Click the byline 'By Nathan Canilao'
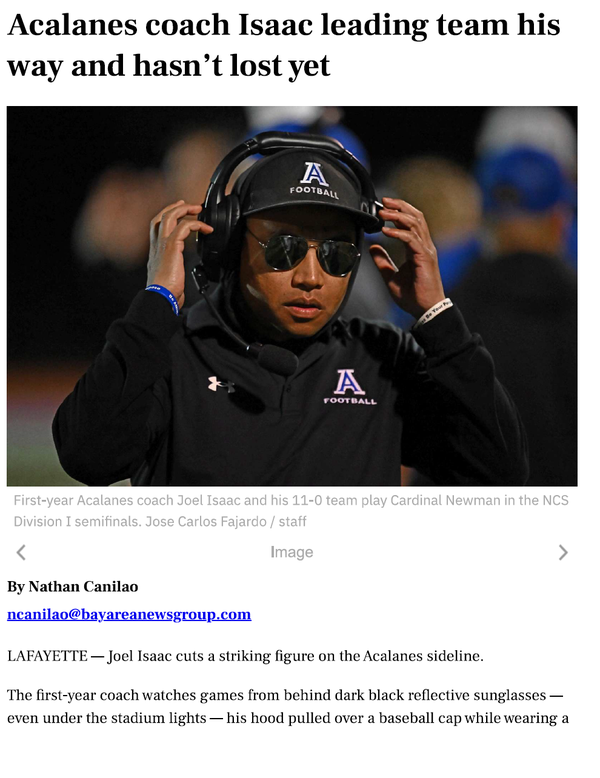Viewport: 600px width, 778px height. click(72, 586)
